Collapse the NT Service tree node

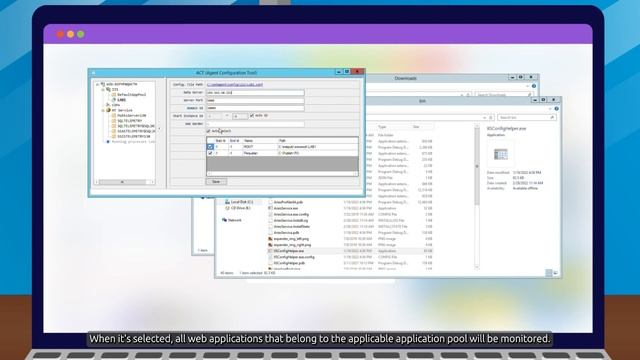[103, 111]
